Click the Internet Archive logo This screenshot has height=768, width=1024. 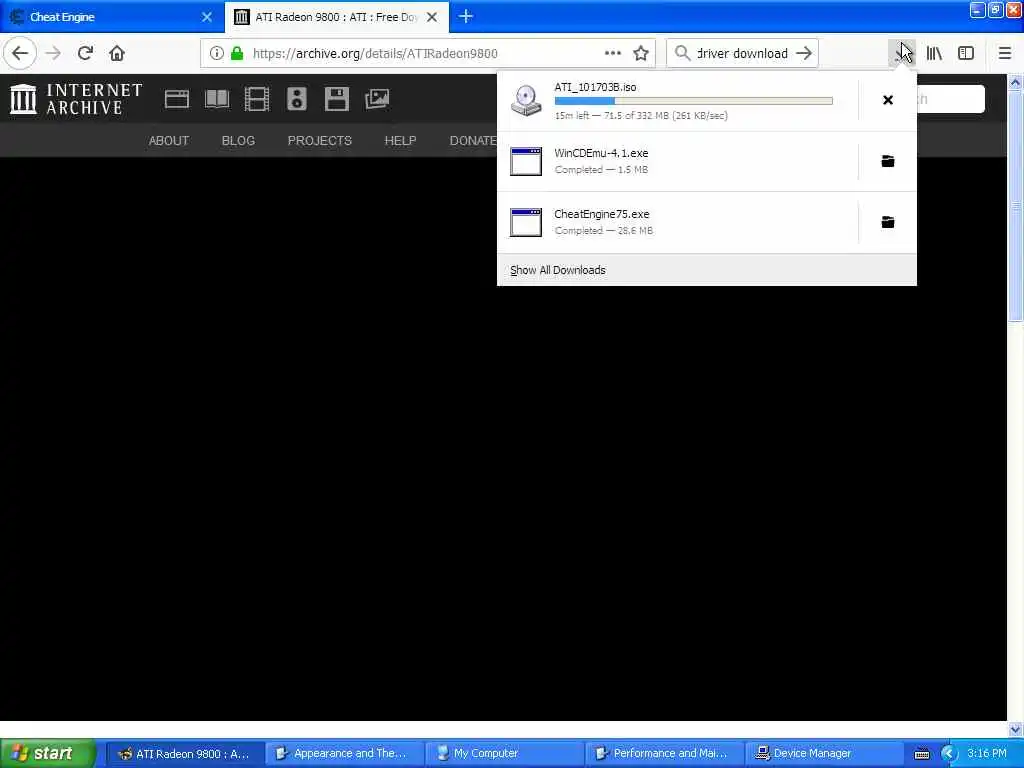[x=76, y=99]
